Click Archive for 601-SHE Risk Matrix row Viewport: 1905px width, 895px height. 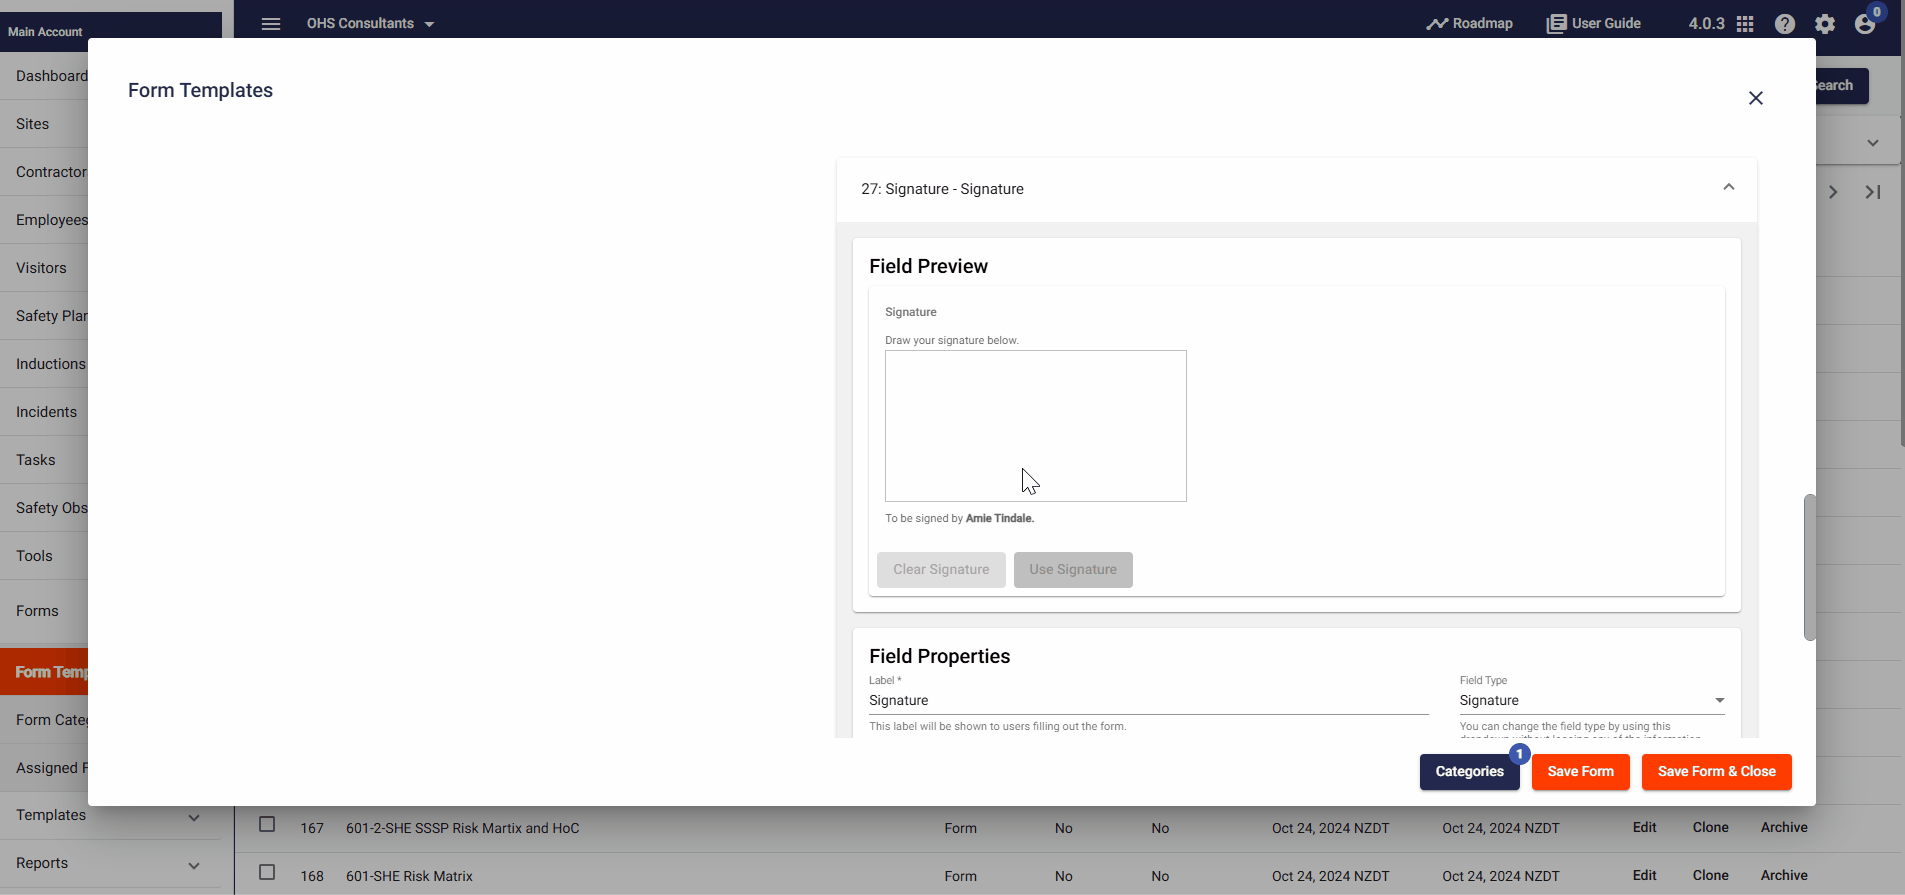coord(1784,875)
